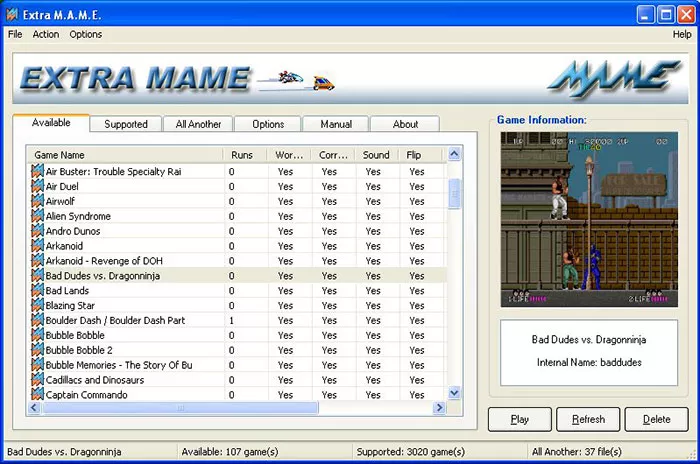The width and height of the screenshot is (700, 464).
Task: Click the Wor... column header
Action: click(x=289, y=155)
